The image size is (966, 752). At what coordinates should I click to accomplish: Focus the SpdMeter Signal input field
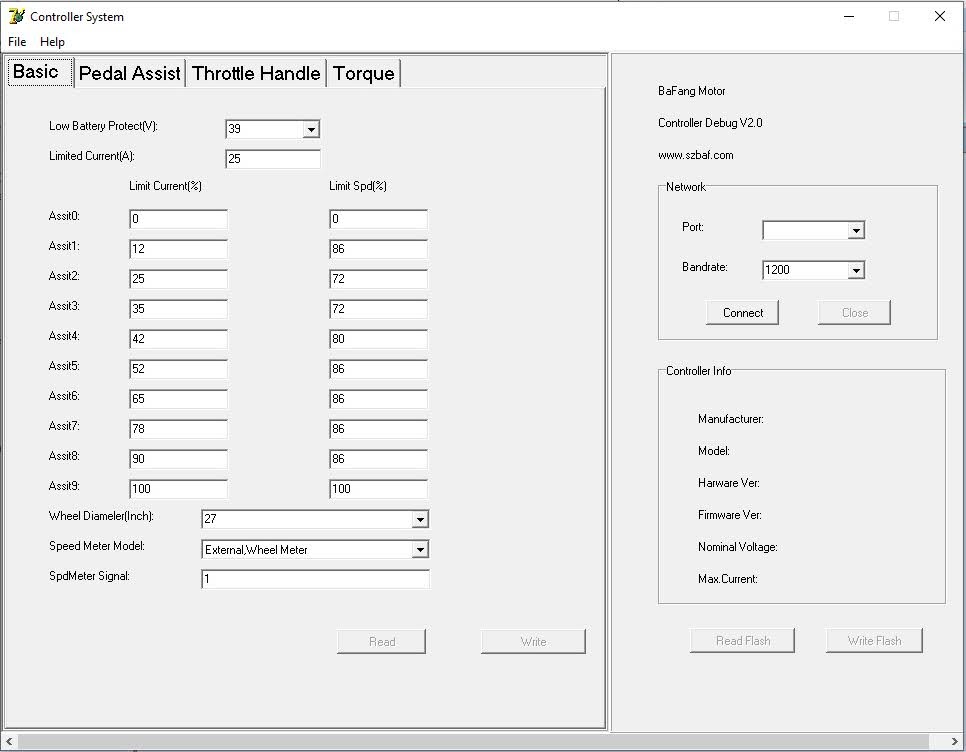click(315, 579)
